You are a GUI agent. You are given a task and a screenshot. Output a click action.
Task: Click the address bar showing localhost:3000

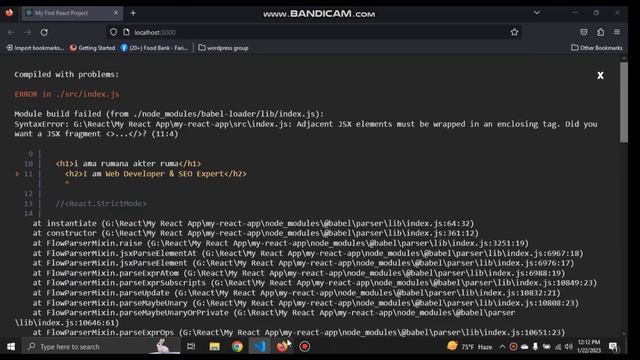click(x=314, y=32)
